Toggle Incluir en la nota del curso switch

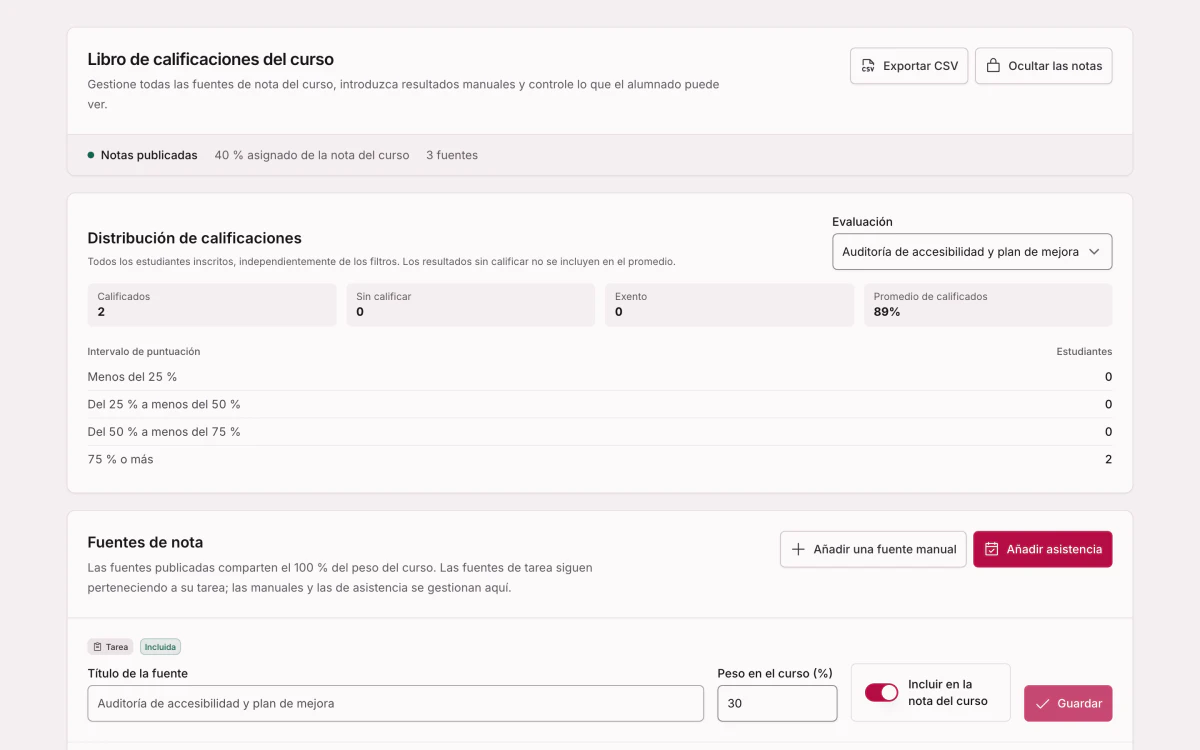(881, 692)
